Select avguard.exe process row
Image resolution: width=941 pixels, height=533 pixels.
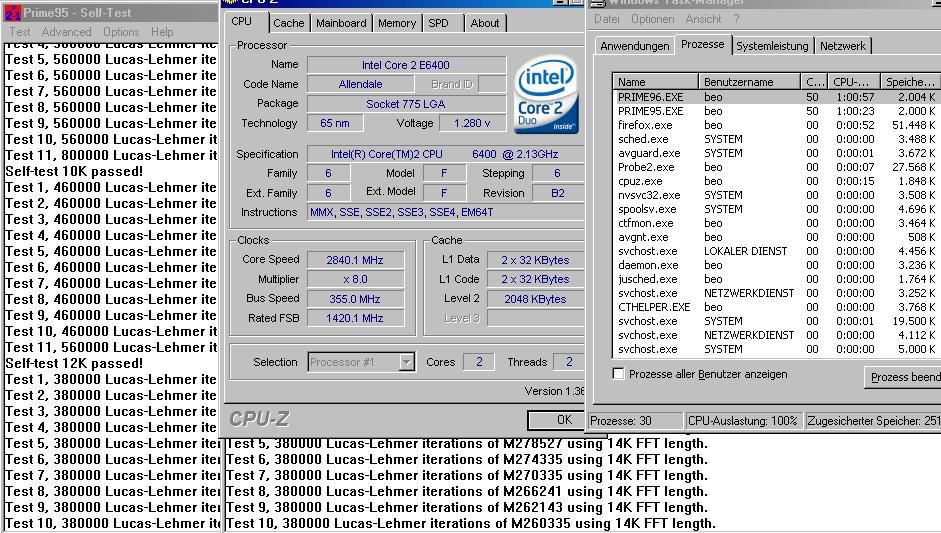coord(777,153)
